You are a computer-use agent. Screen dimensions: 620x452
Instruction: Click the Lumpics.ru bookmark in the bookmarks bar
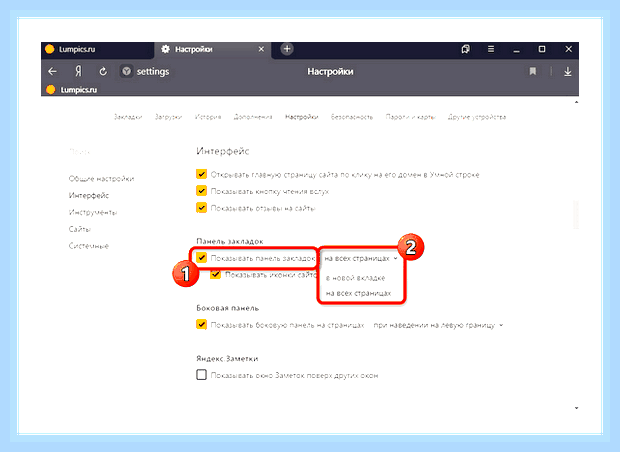click(x=72, y=90)
